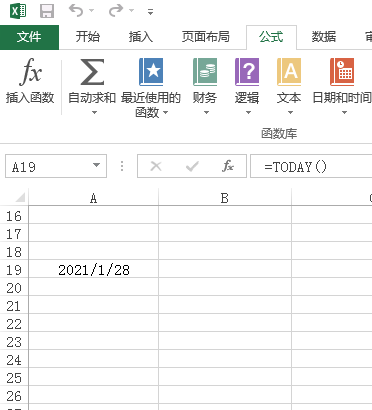
Task: Select row 20 header
Action: (14, 288)
